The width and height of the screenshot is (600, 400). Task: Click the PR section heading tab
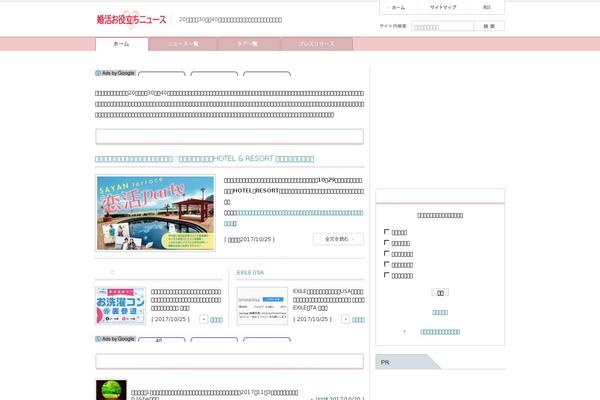pos(408,362)
